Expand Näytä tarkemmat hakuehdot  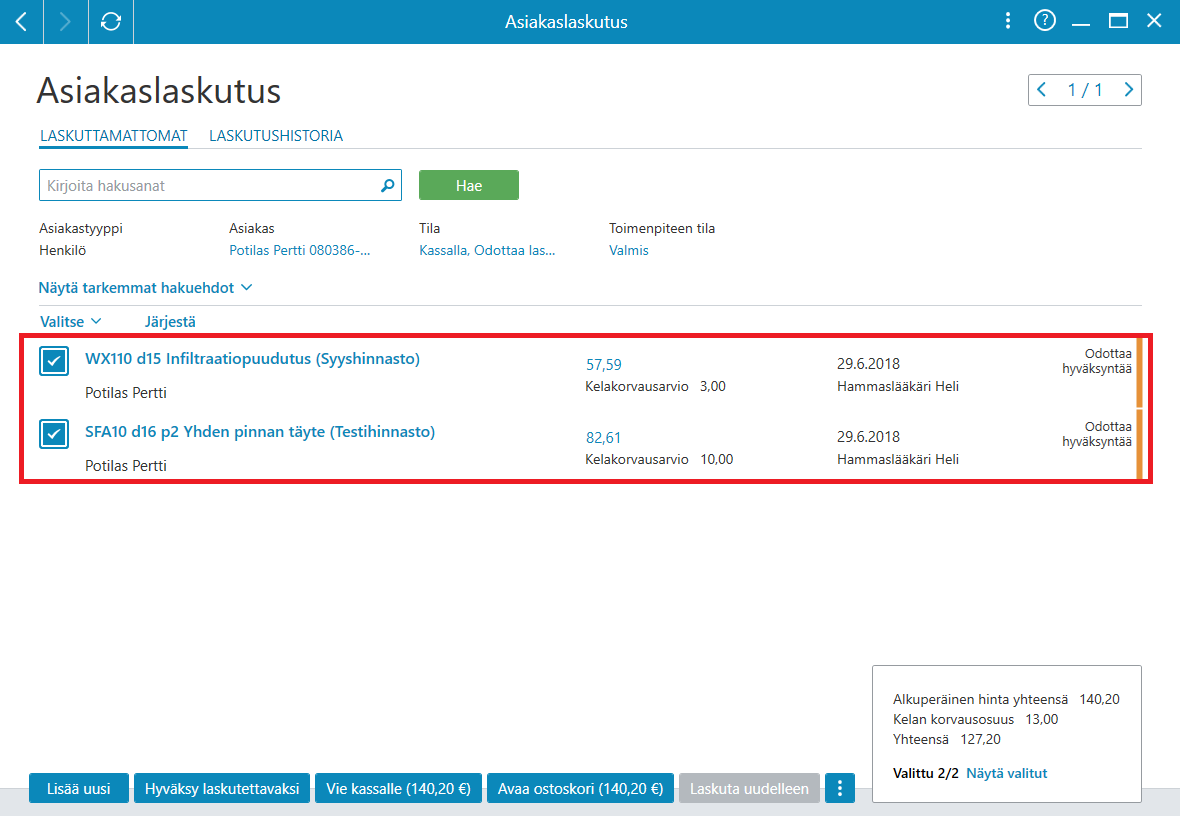(145, 288)
